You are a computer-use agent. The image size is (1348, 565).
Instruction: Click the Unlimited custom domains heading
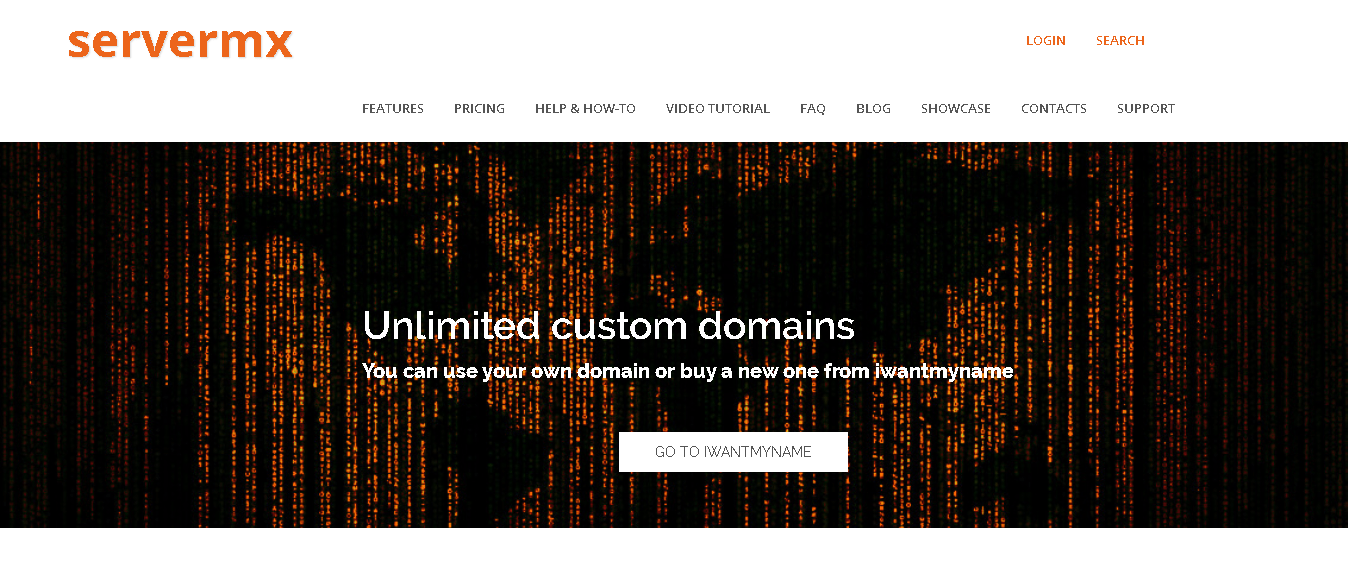click(609, 326)
